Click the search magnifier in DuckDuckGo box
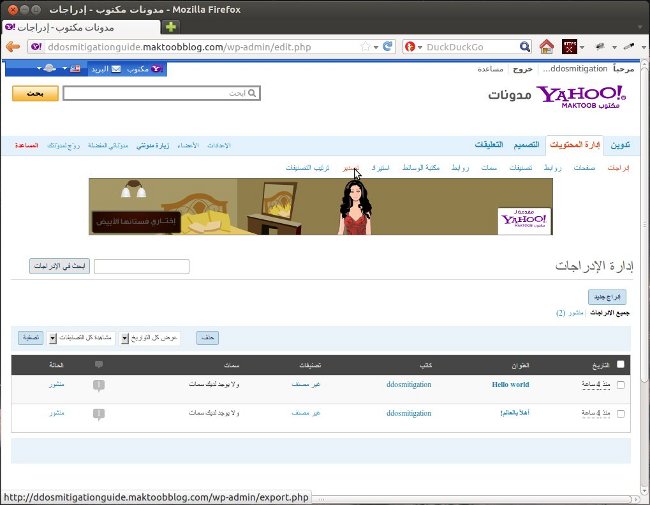The image size is (650, 505). pyautogui.click(x=525, y=47)
